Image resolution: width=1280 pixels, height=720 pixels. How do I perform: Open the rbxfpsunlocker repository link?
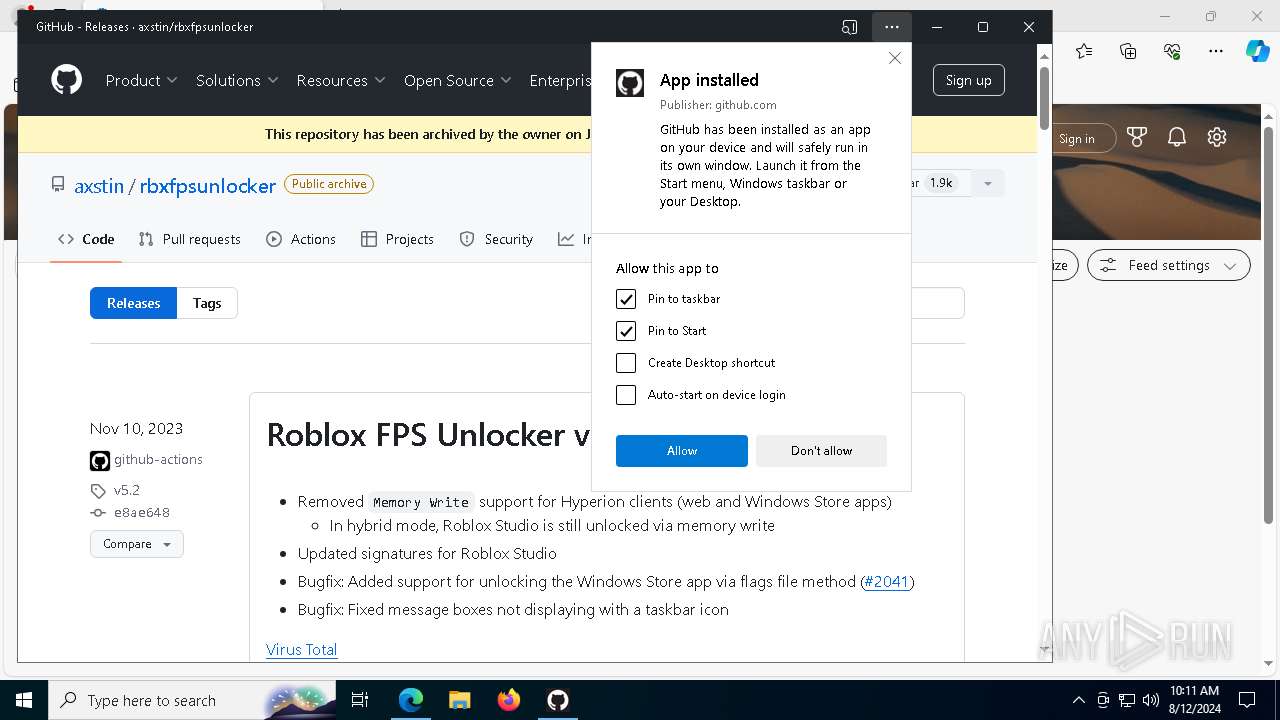208,186
